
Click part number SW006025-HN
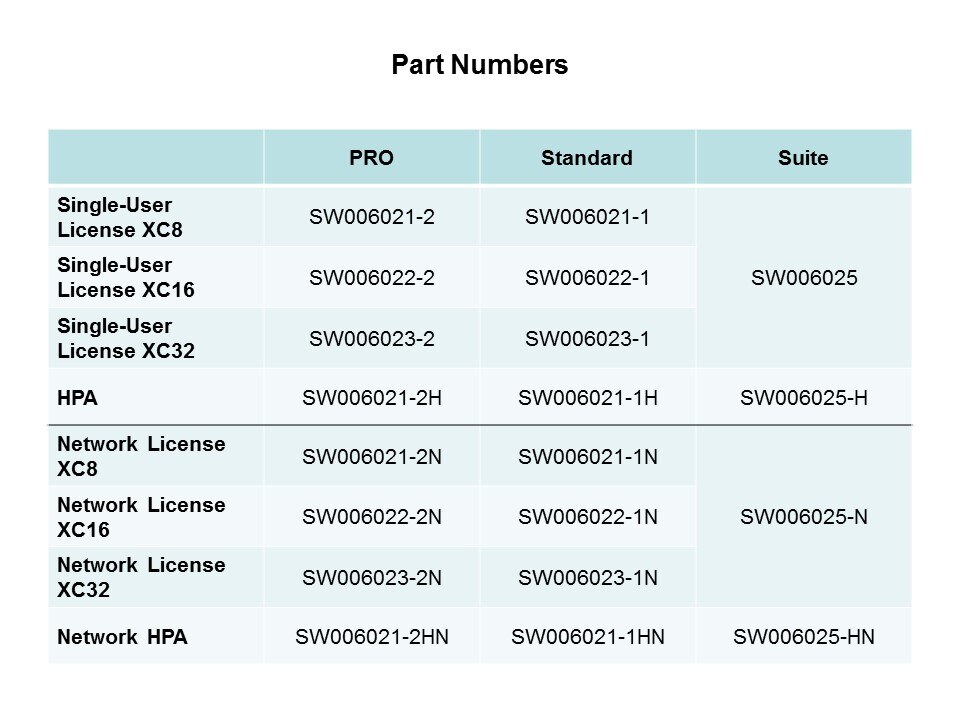click(x=803, y=636)
